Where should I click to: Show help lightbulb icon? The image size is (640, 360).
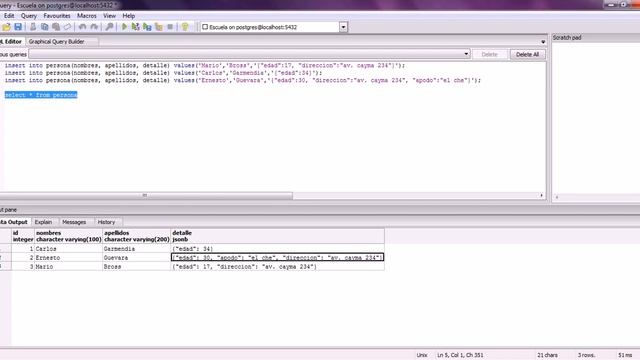[x=185, y=27]
